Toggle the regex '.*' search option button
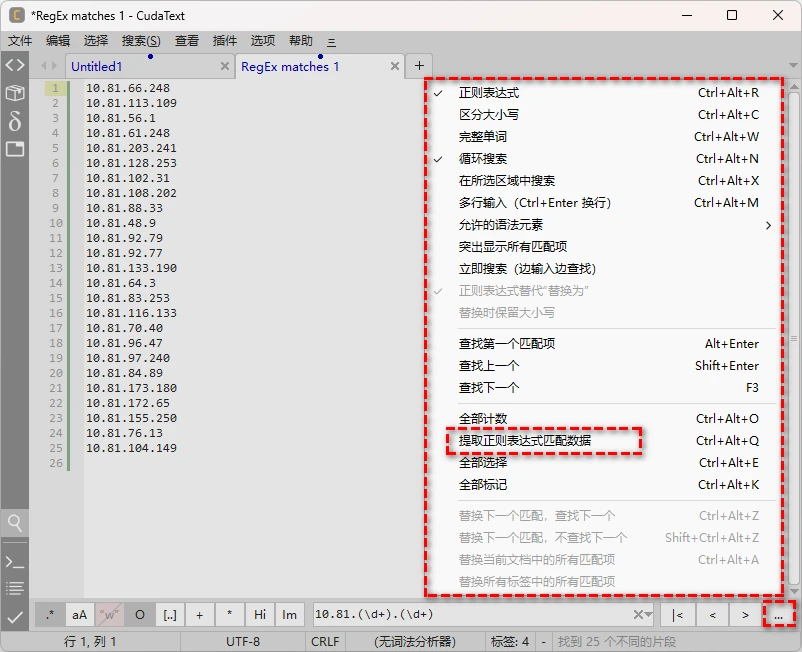The width and height of the screenshot is (802, 652). coord(50,614)
